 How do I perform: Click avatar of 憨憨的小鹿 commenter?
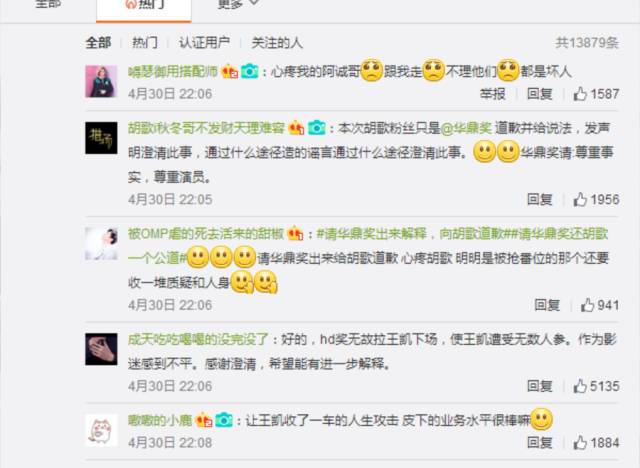101,430
